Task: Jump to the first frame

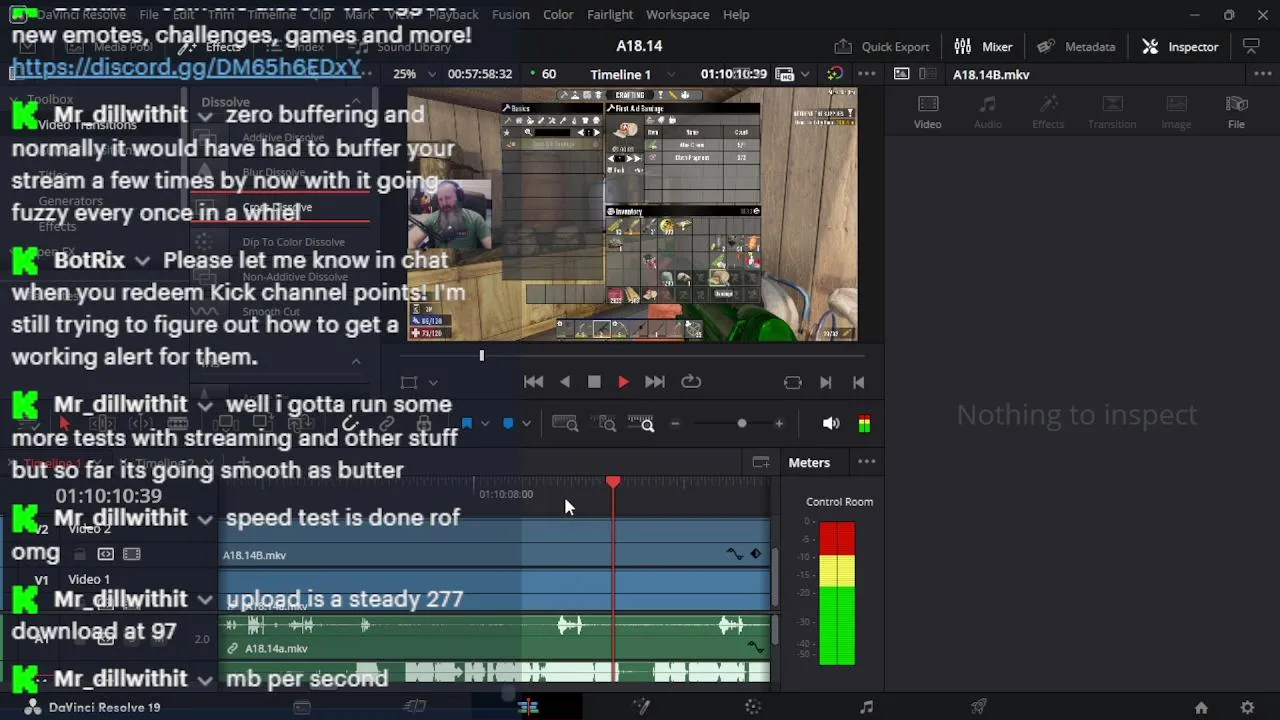Action: pyautogui.click(x=534, y=382)
